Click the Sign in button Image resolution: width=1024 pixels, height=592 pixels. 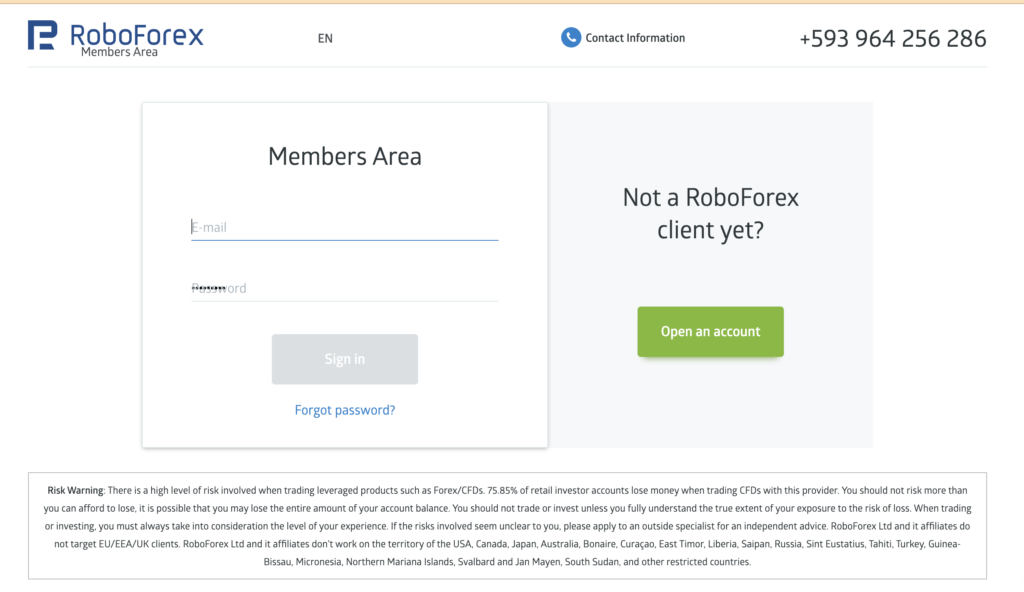pos(345,359)
